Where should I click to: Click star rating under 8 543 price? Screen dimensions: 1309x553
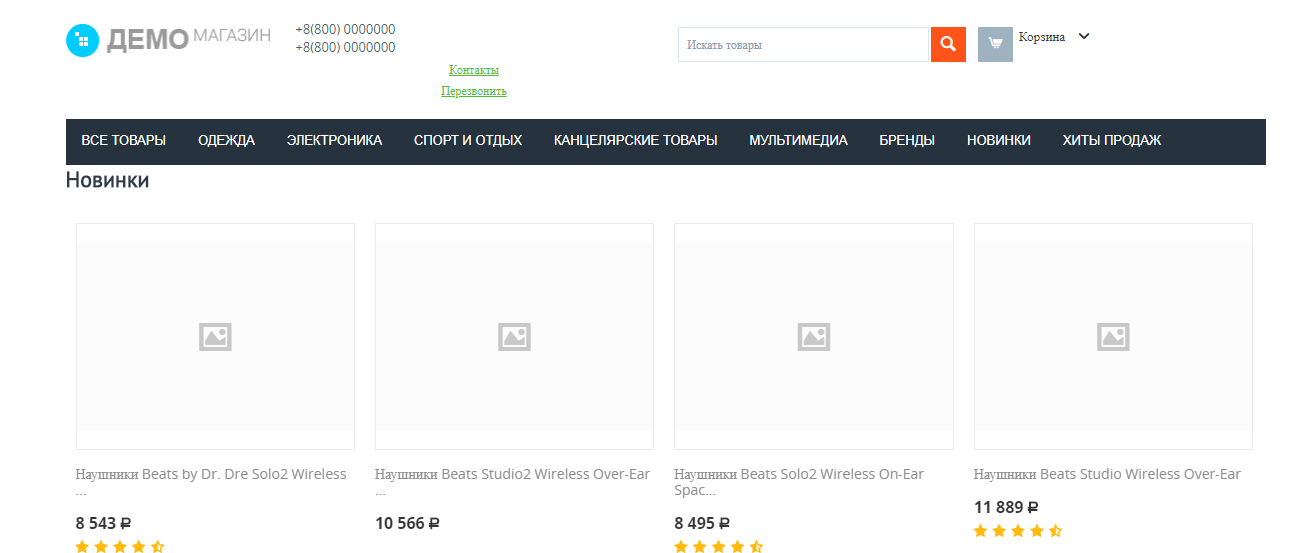120,546
